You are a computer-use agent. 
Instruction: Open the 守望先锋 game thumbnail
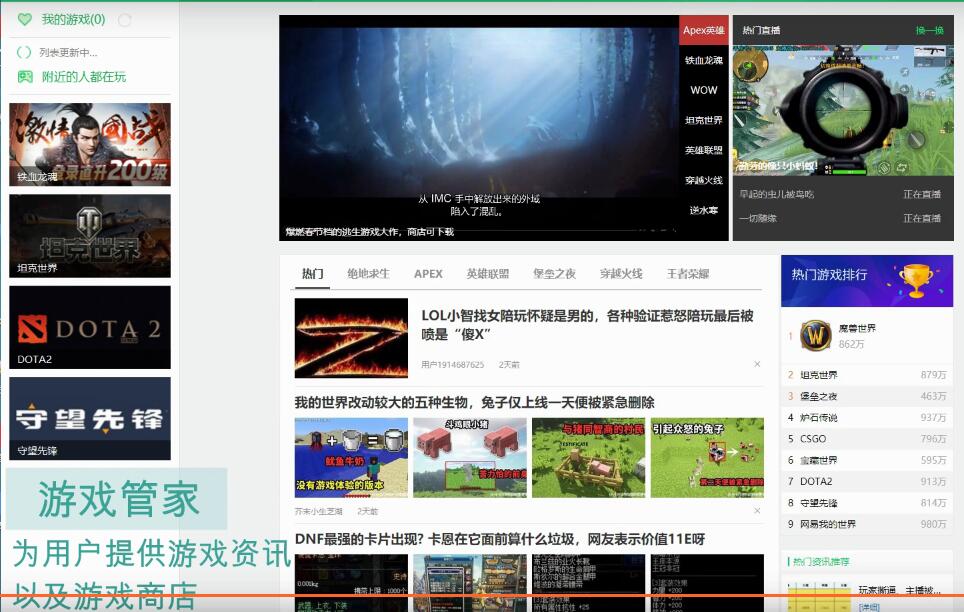(x=89, y=419)
